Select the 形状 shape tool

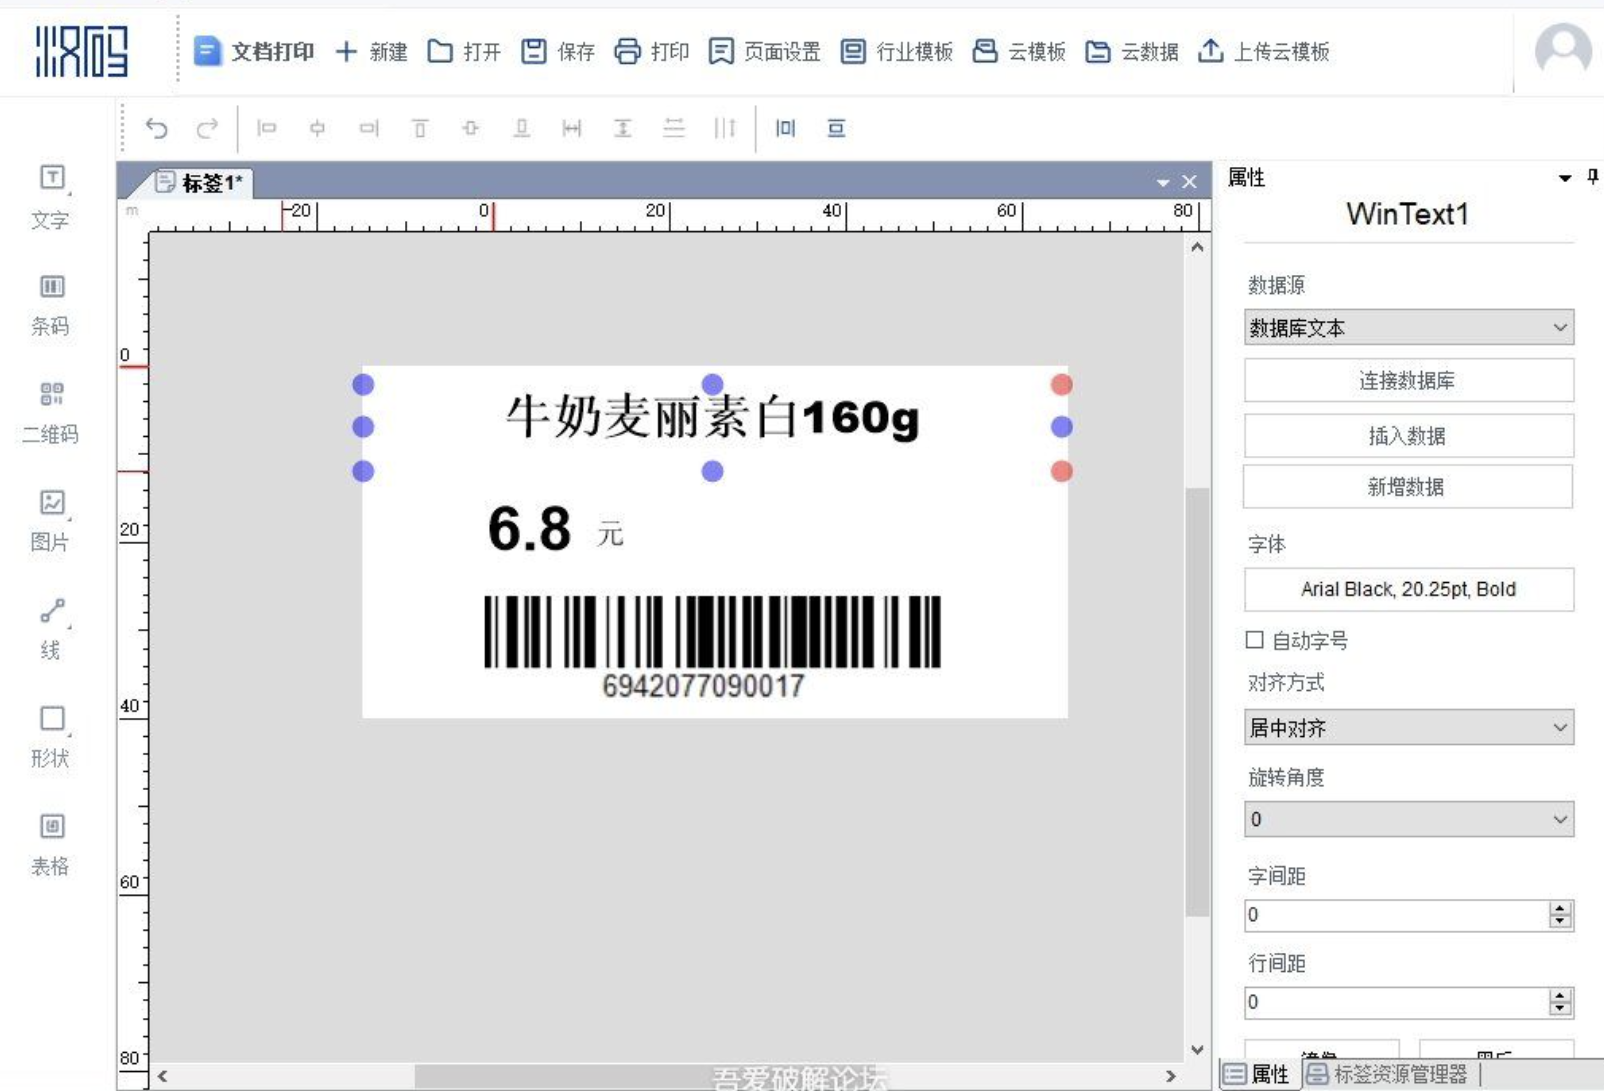coord(51,735)
